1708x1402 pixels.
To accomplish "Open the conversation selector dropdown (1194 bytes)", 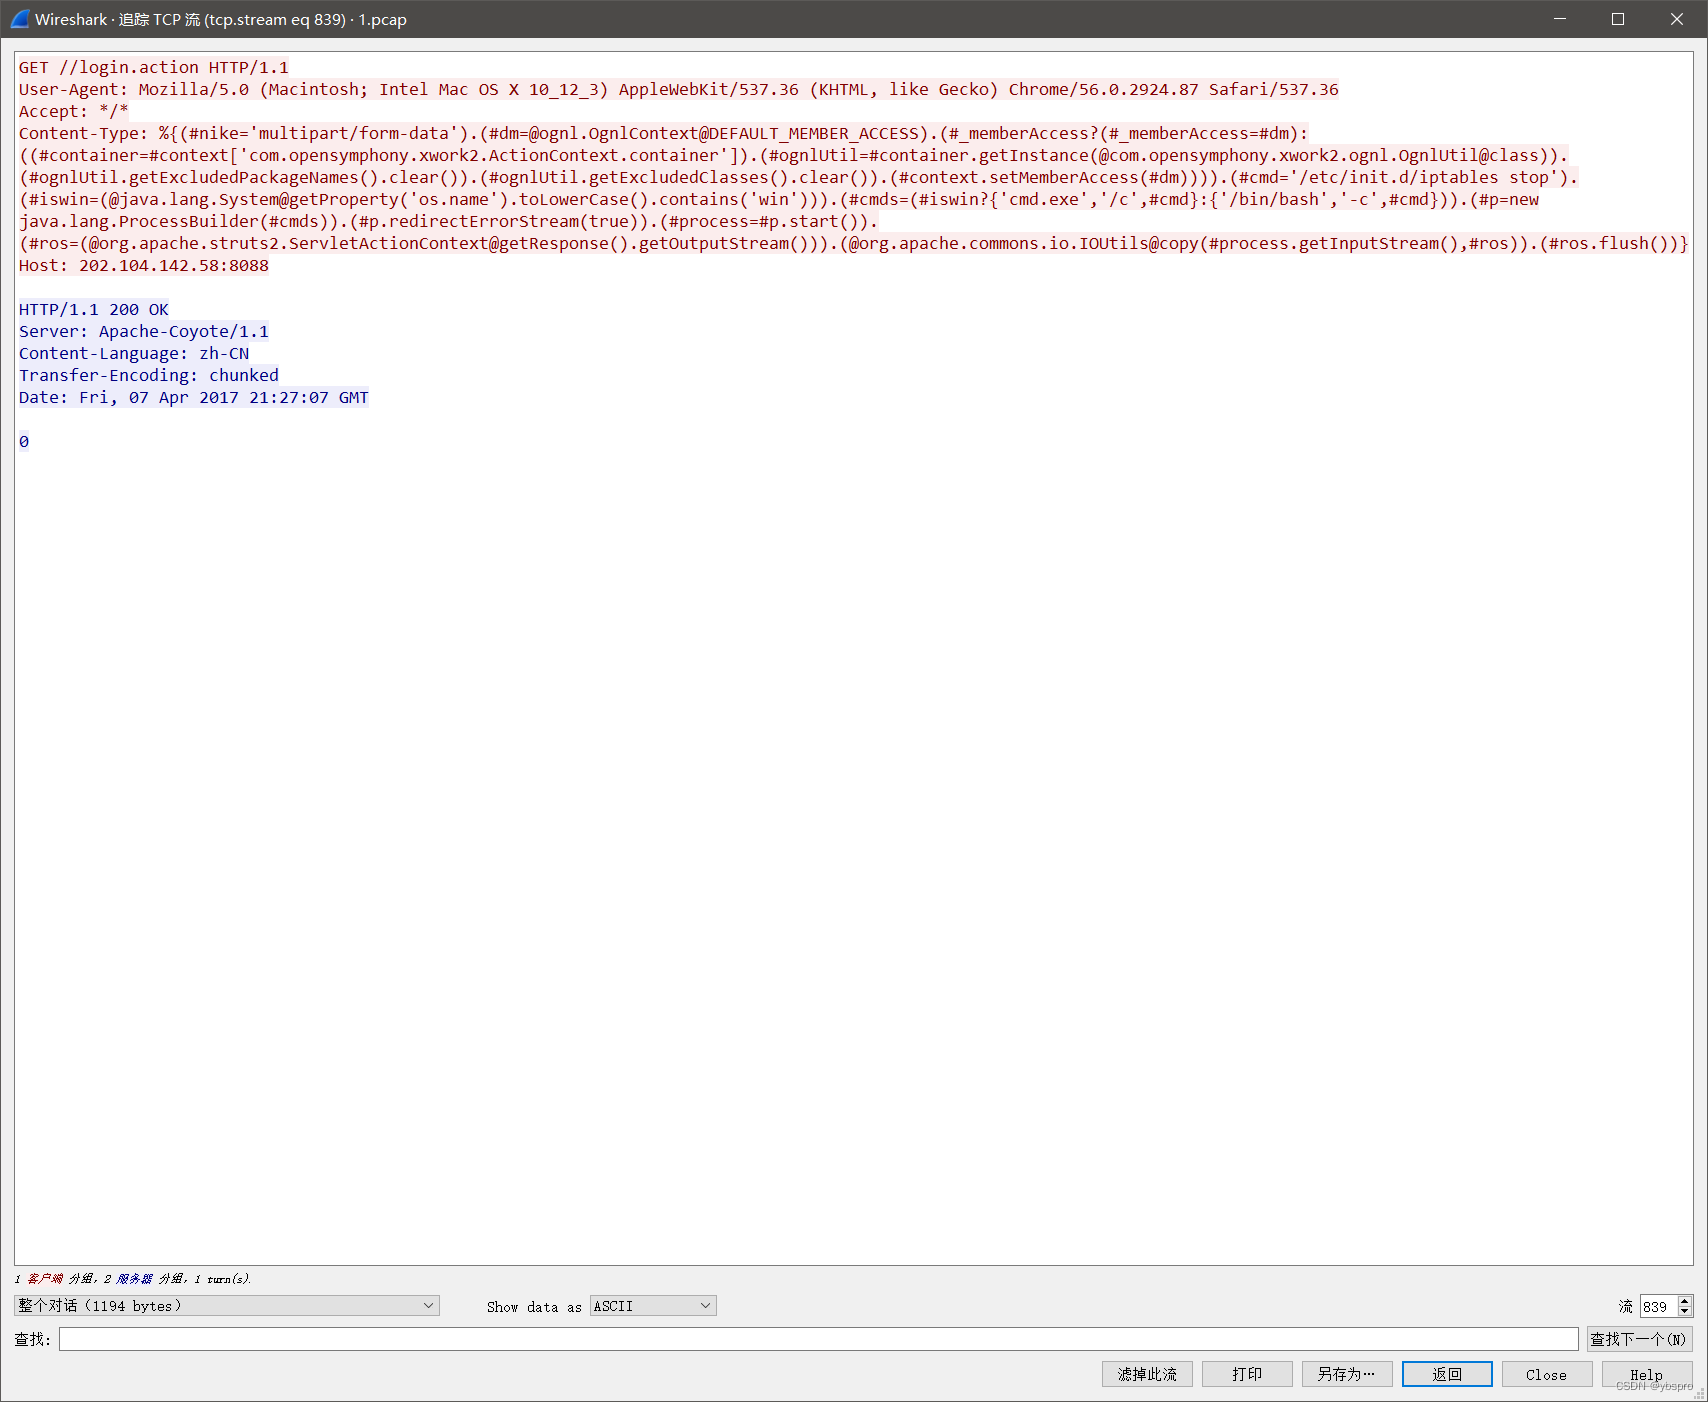I will coord(226,1306).
